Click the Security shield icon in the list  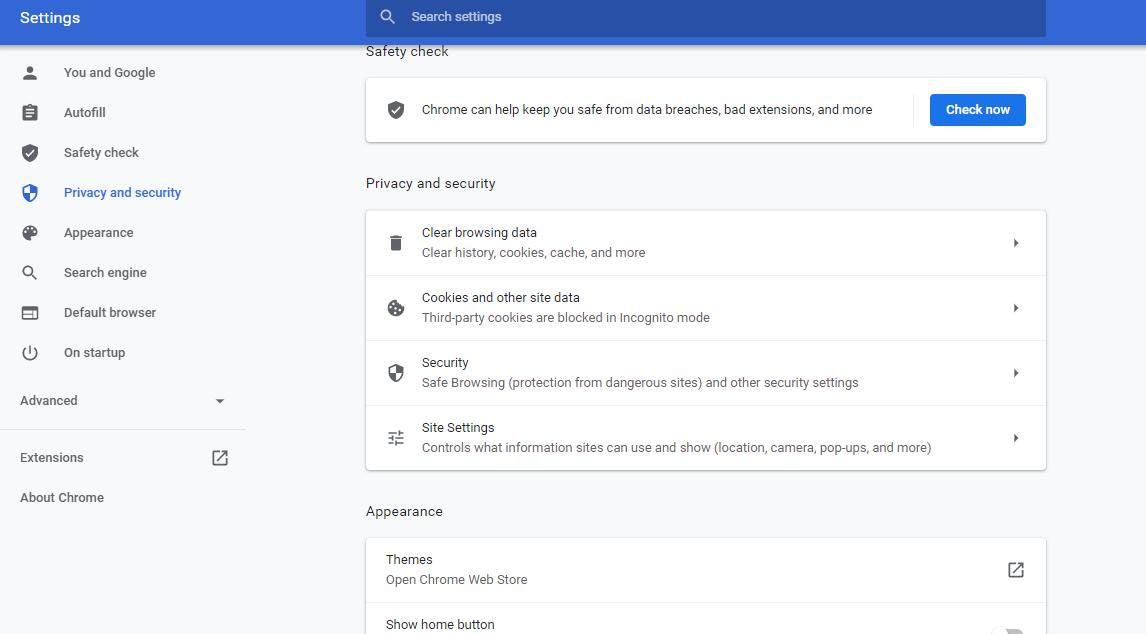point(396,372)
